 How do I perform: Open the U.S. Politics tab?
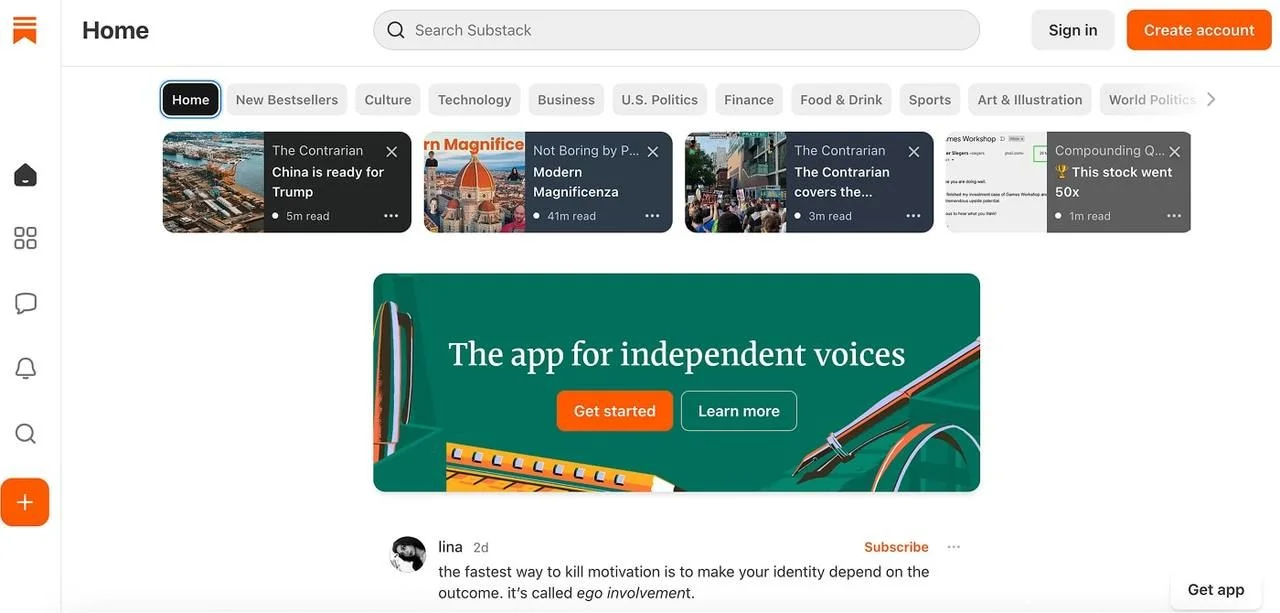658,99
